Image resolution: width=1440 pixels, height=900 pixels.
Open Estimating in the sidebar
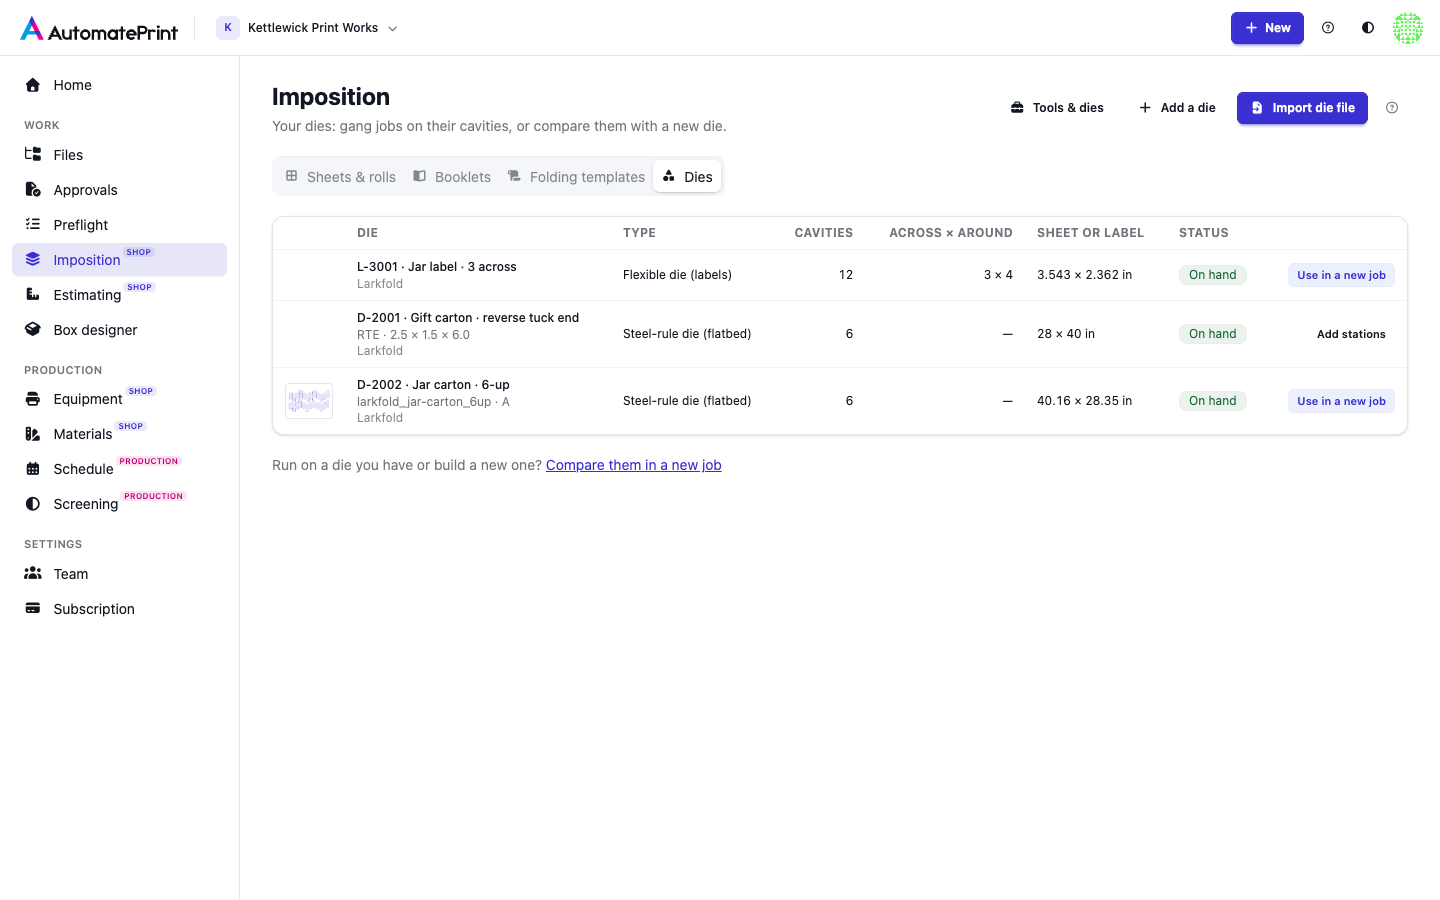tap(119, 295)
